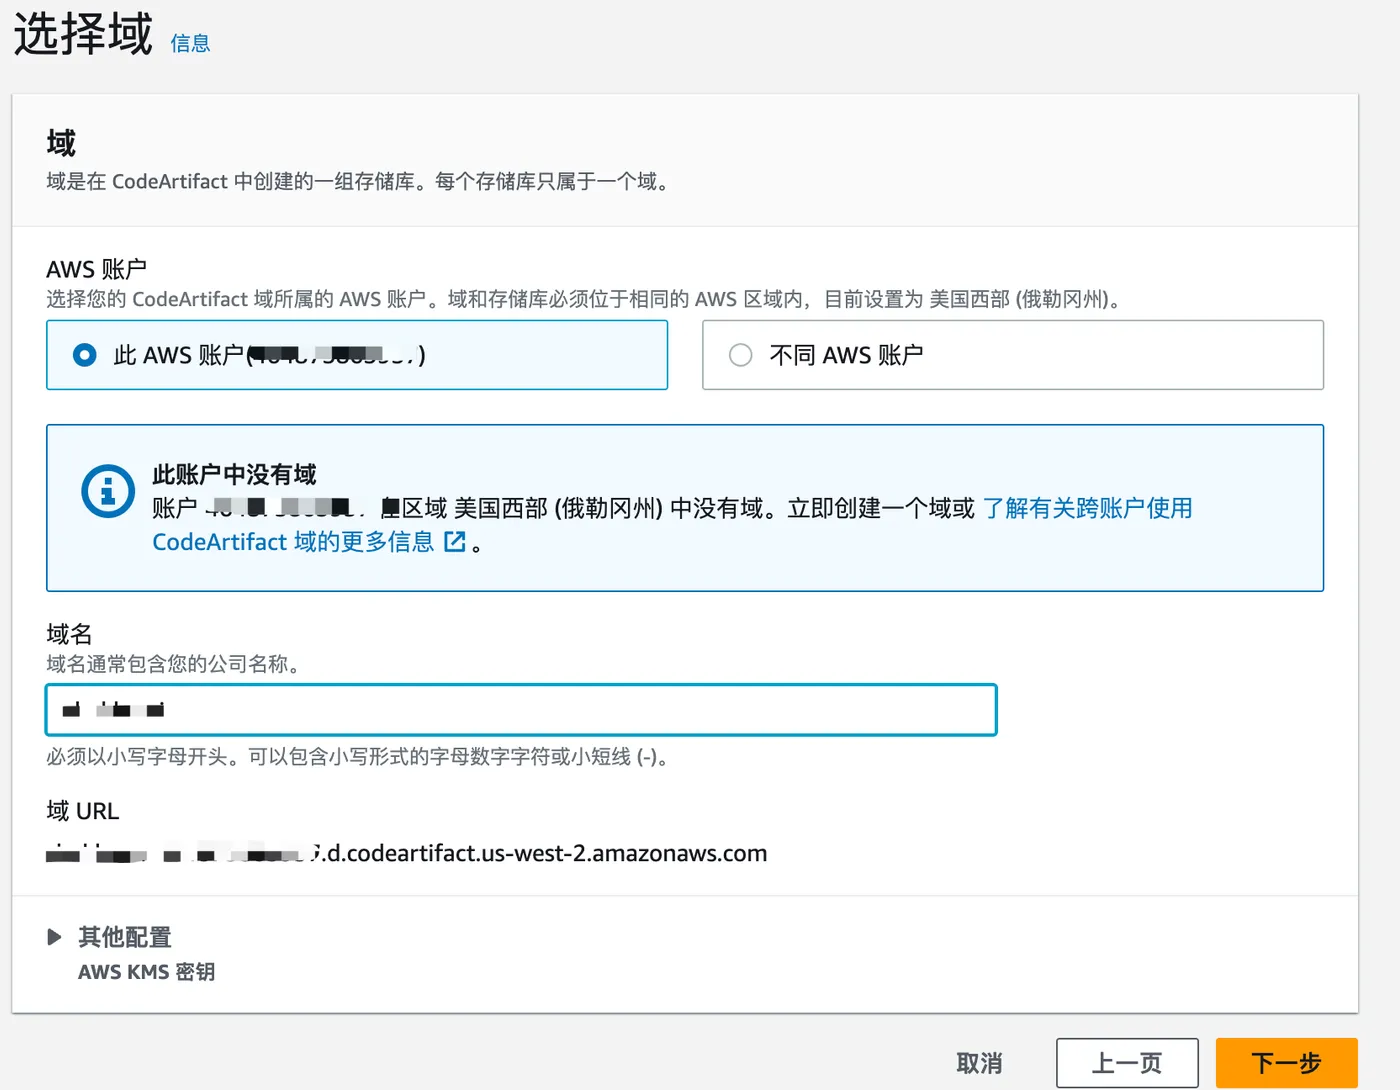The height and width of the screenshot is (1090, 1400).
Task: Click the 必须以小写字母开头 hint text
Action: coord(356,757)
